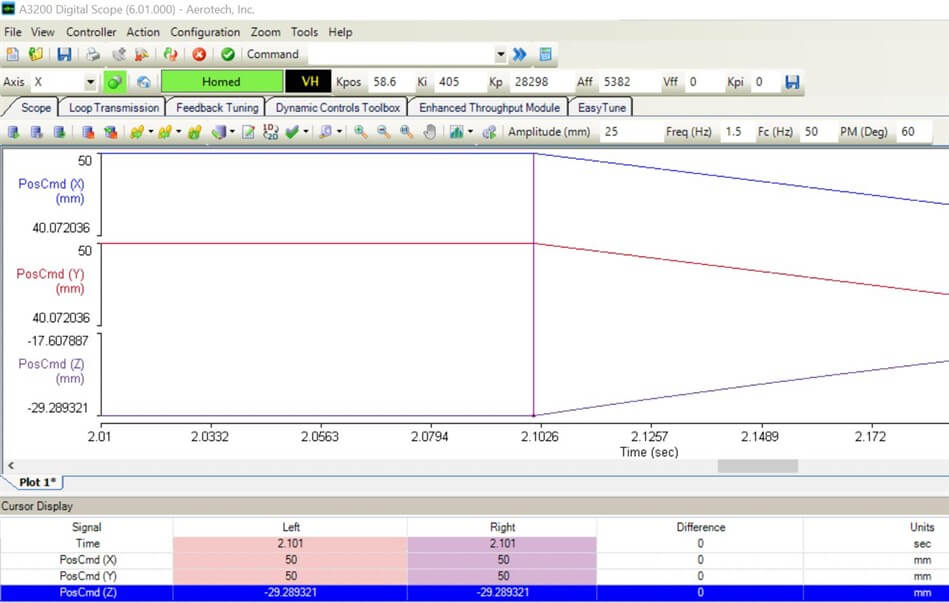Save gains with floppy icon after Kpi
949x603 pixels.
(x=792, y=82)
